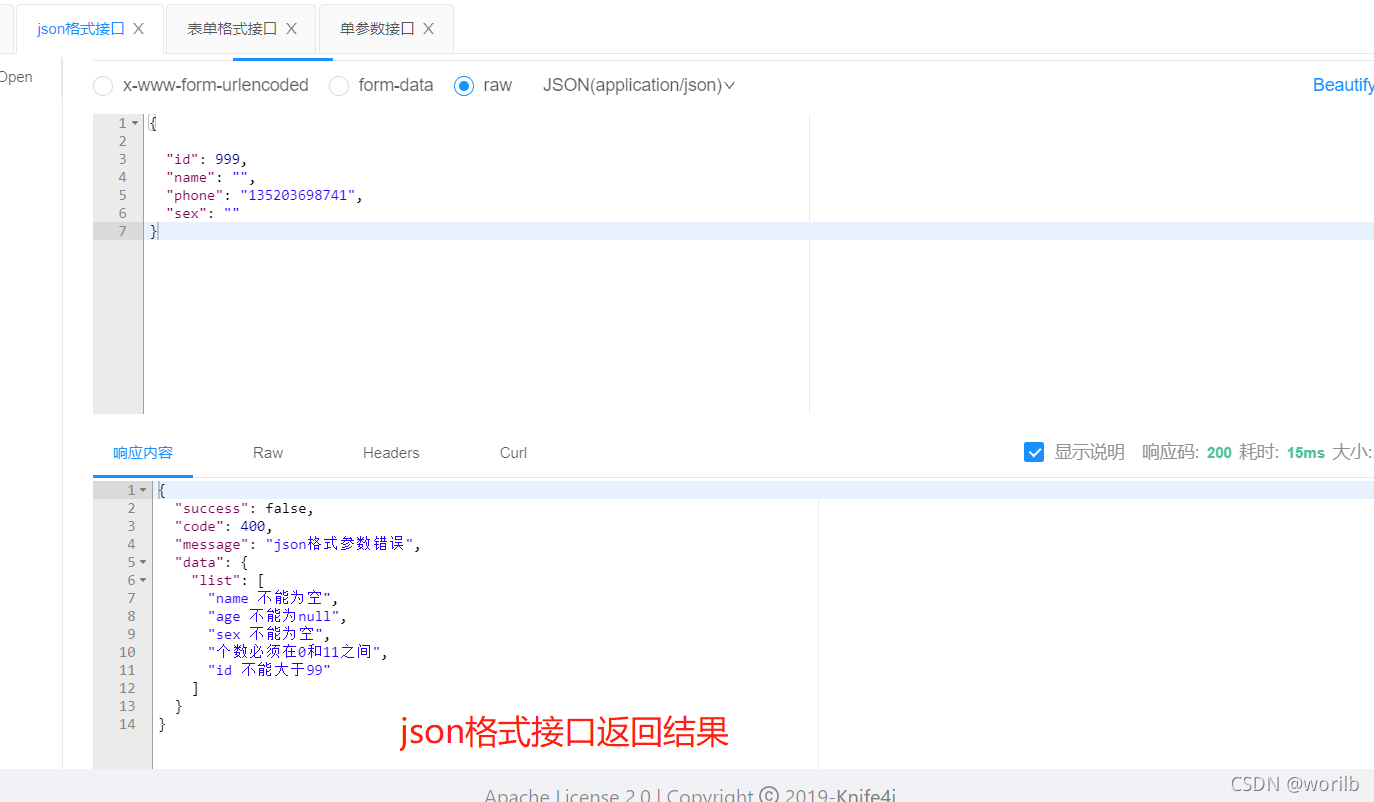The image size is (1374, 802).
Task: Open the JSON(application/json) content type dropdown
Action: click(639, 86)
